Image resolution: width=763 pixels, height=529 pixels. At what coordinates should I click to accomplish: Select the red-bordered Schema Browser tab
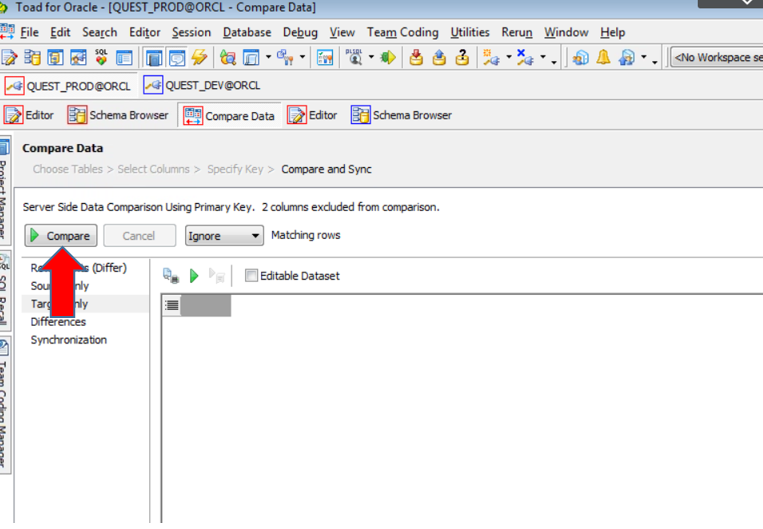pos(118,115)
